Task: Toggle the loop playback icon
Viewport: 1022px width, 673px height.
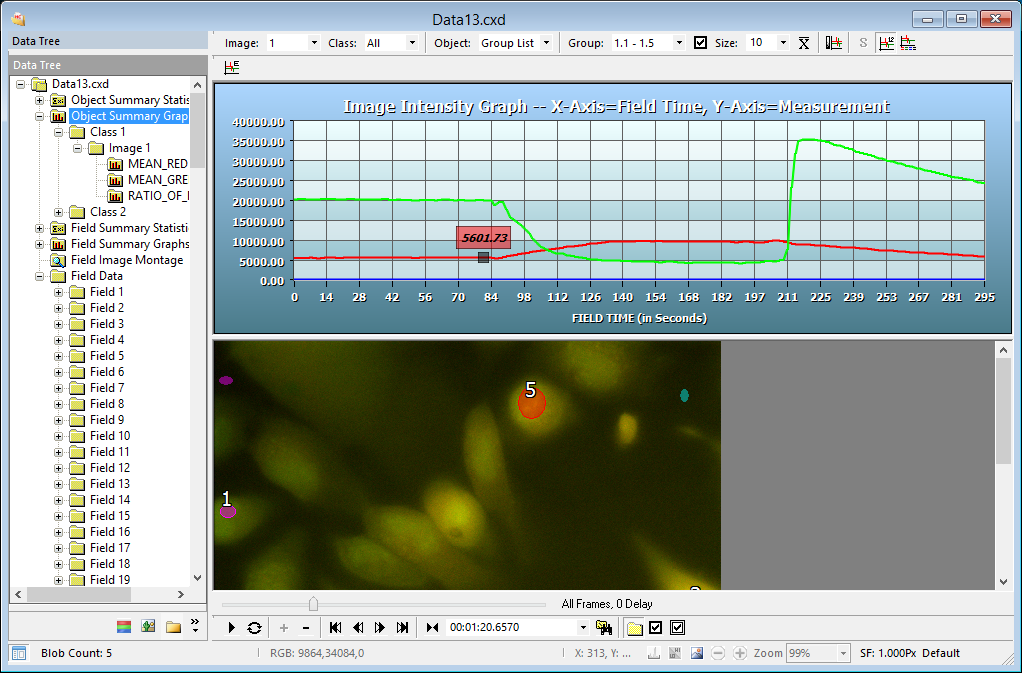Action: pyautogui.click(x=254, y=628)
